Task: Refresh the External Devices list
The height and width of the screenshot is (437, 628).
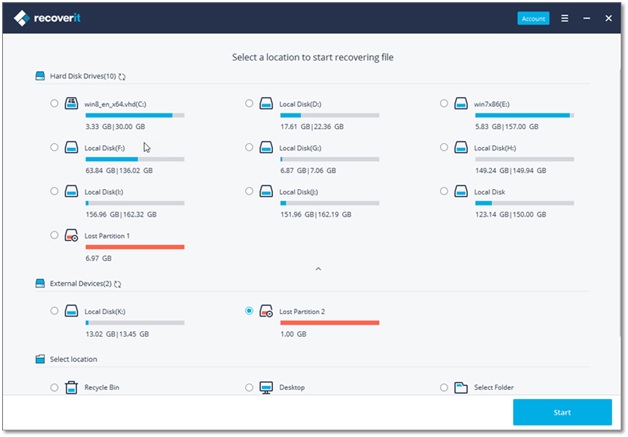Action: pos(118,285)
